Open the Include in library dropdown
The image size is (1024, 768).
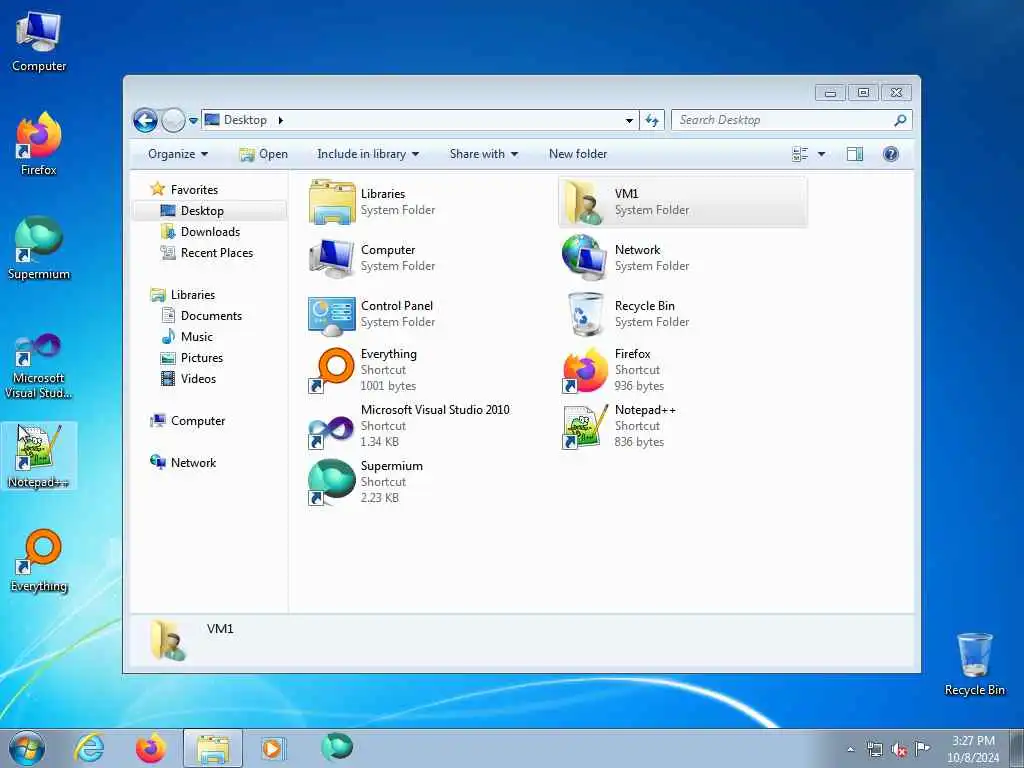368,154
